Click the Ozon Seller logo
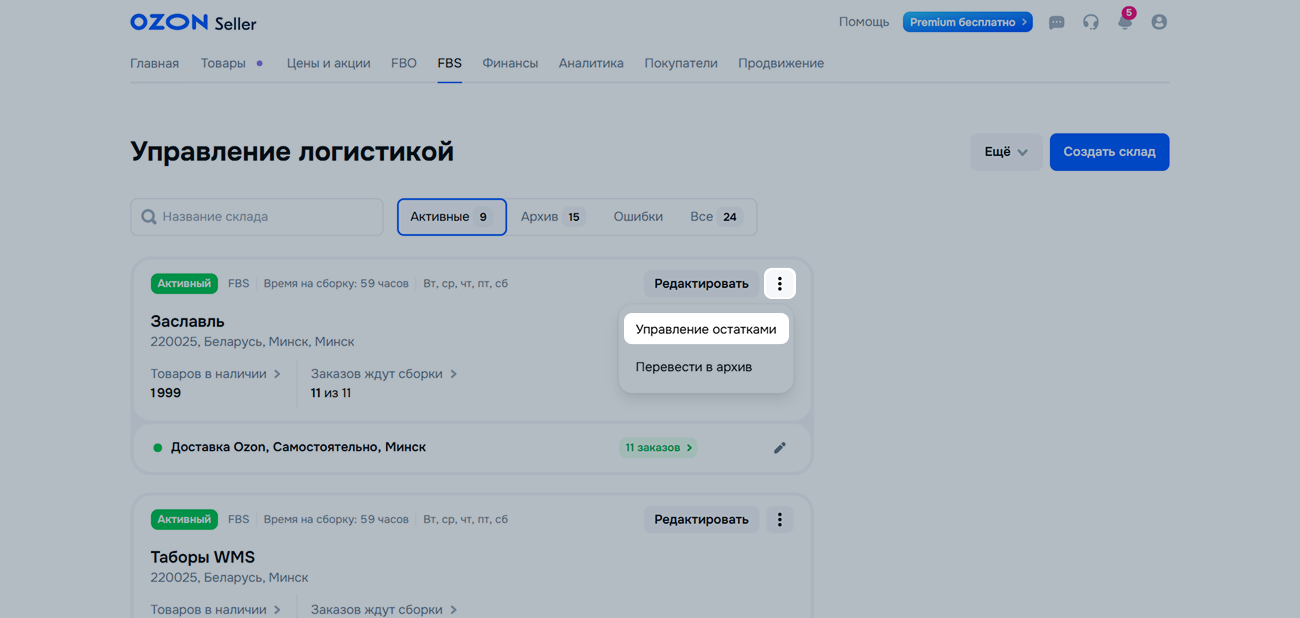Image resolution: width=1300 pixels, height=618 pixels. pyautogui.click(x=193, y=22)
